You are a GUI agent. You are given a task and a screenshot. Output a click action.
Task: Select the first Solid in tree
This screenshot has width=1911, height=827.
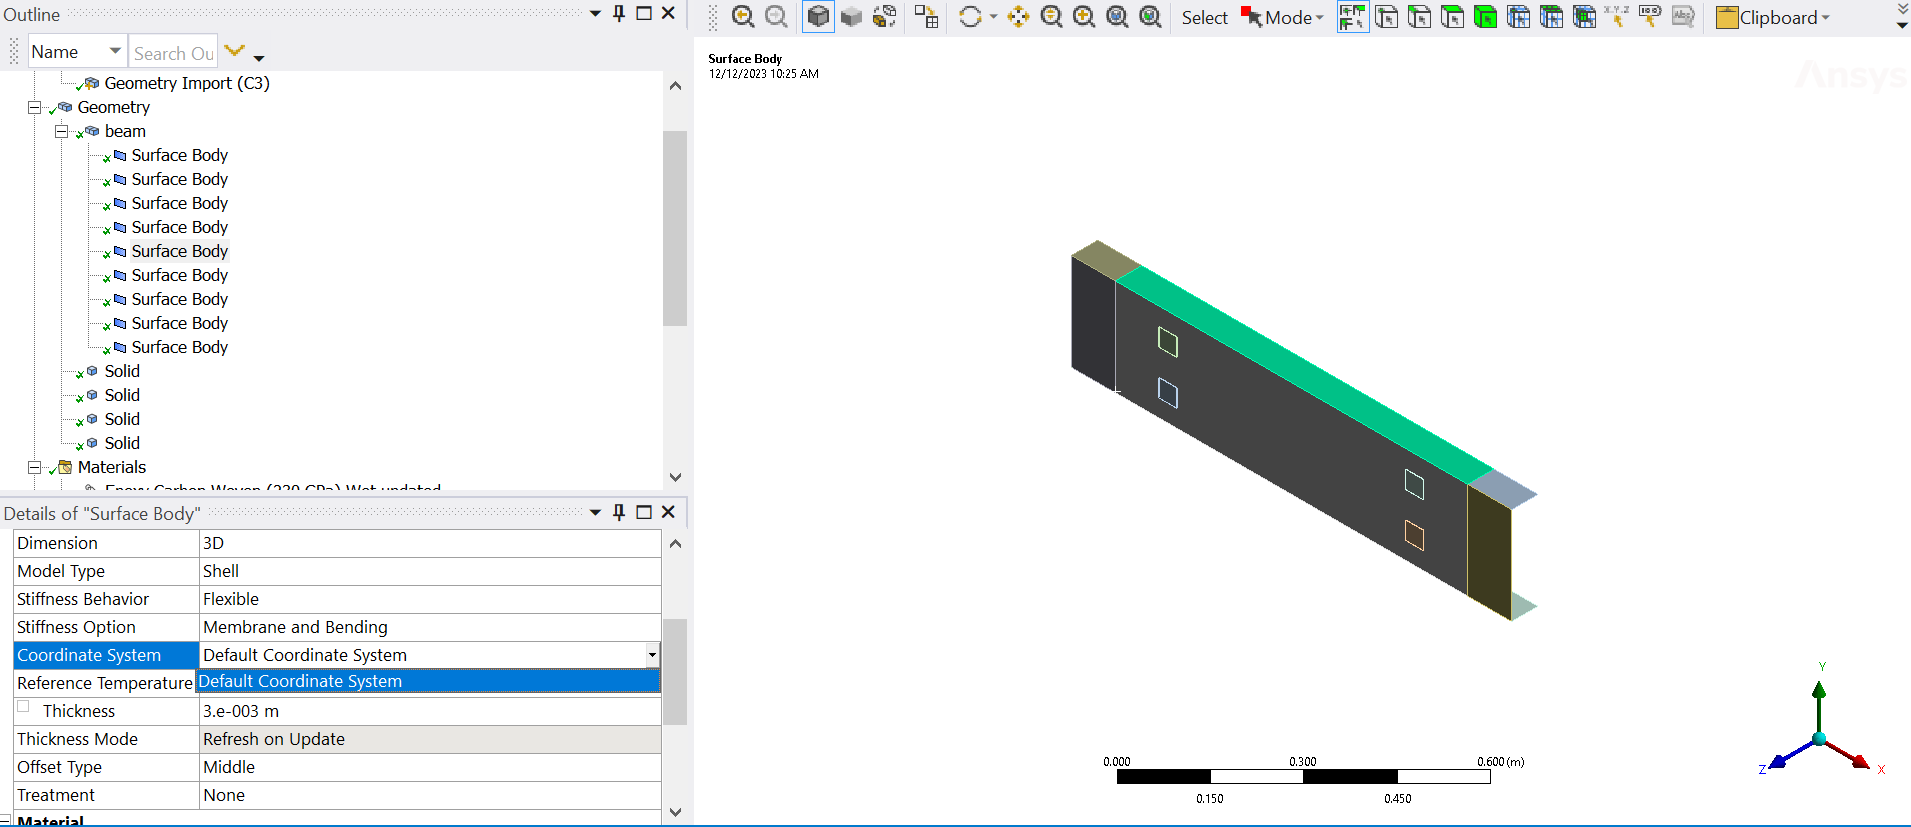click(x=122, y=371)
